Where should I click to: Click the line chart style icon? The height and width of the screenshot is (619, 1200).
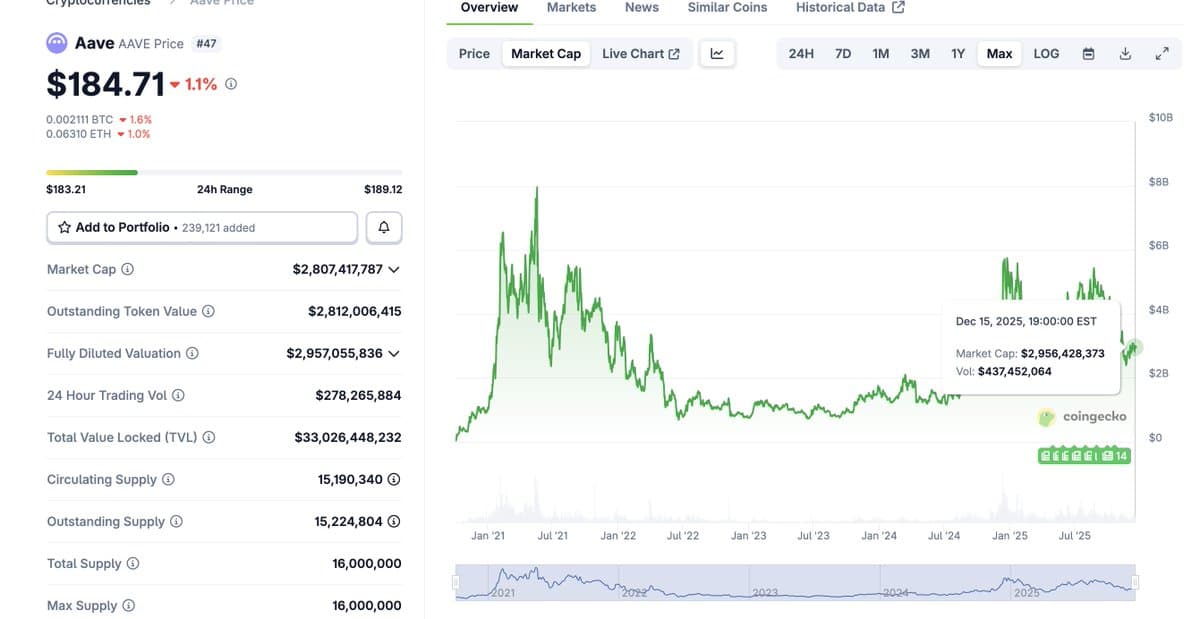(717, 53)
